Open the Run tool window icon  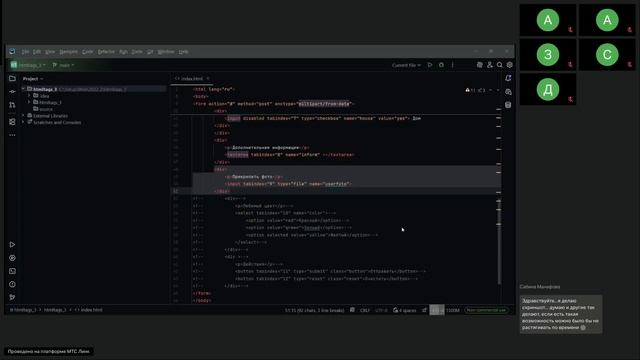pyautogui.click(x=12, y=244)
